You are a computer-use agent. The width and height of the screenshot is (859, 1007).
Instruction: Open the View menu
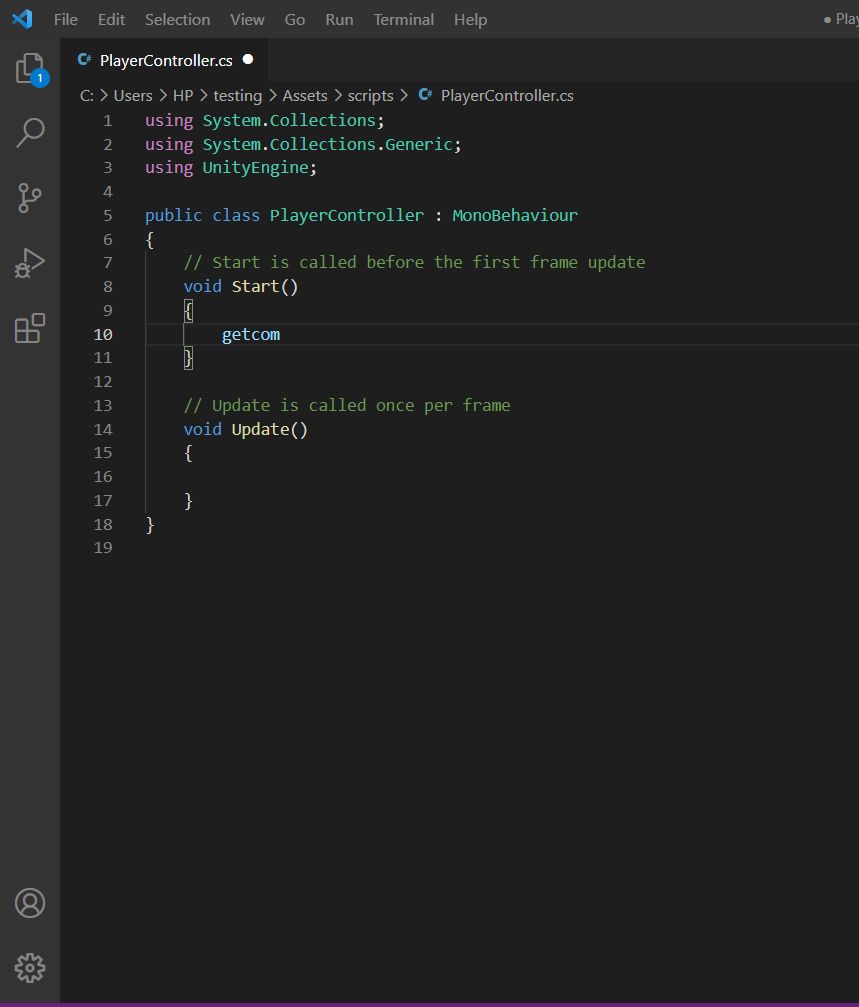(x=247, y=20)
